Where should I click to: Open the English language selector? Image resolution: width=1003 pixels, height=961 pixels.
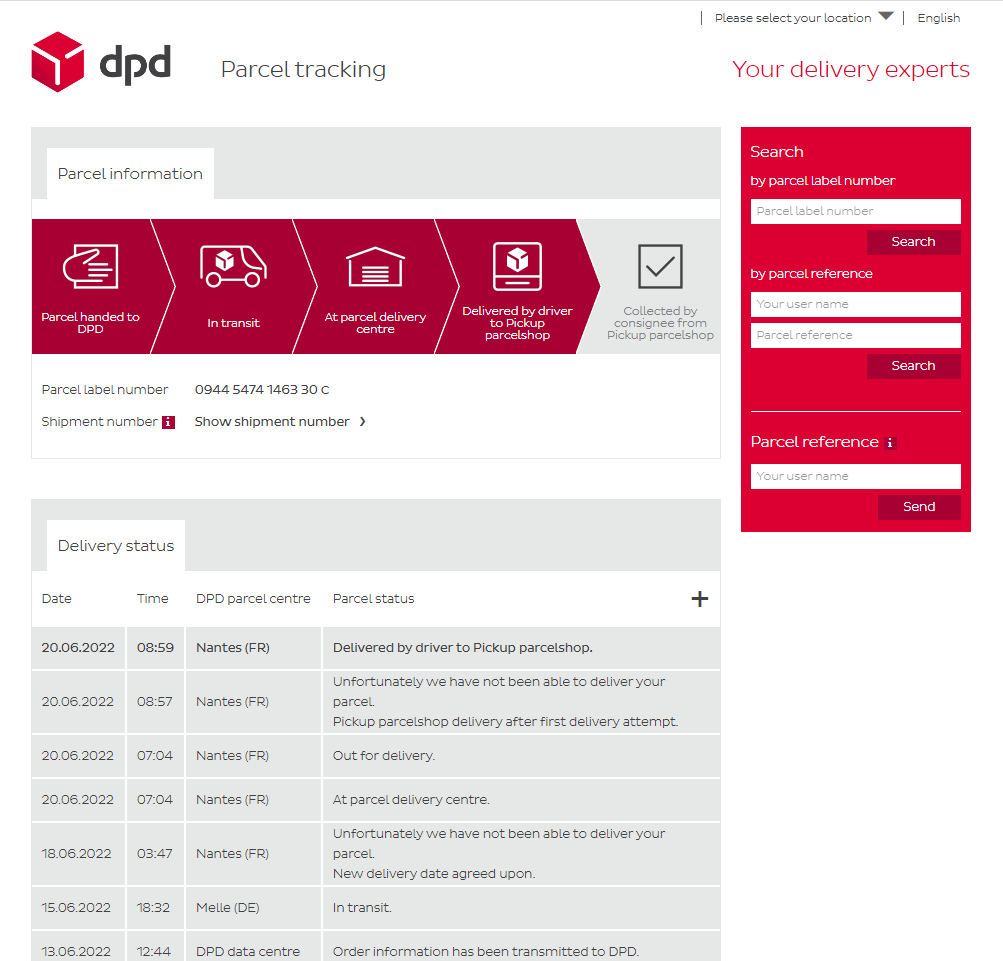pyautogui.click(x=938, y=18)
